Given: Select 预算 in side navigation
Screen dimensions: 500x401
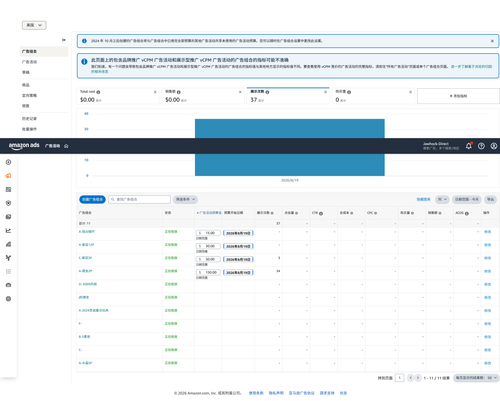Looking at the screenshot, I should click(26, 106).
